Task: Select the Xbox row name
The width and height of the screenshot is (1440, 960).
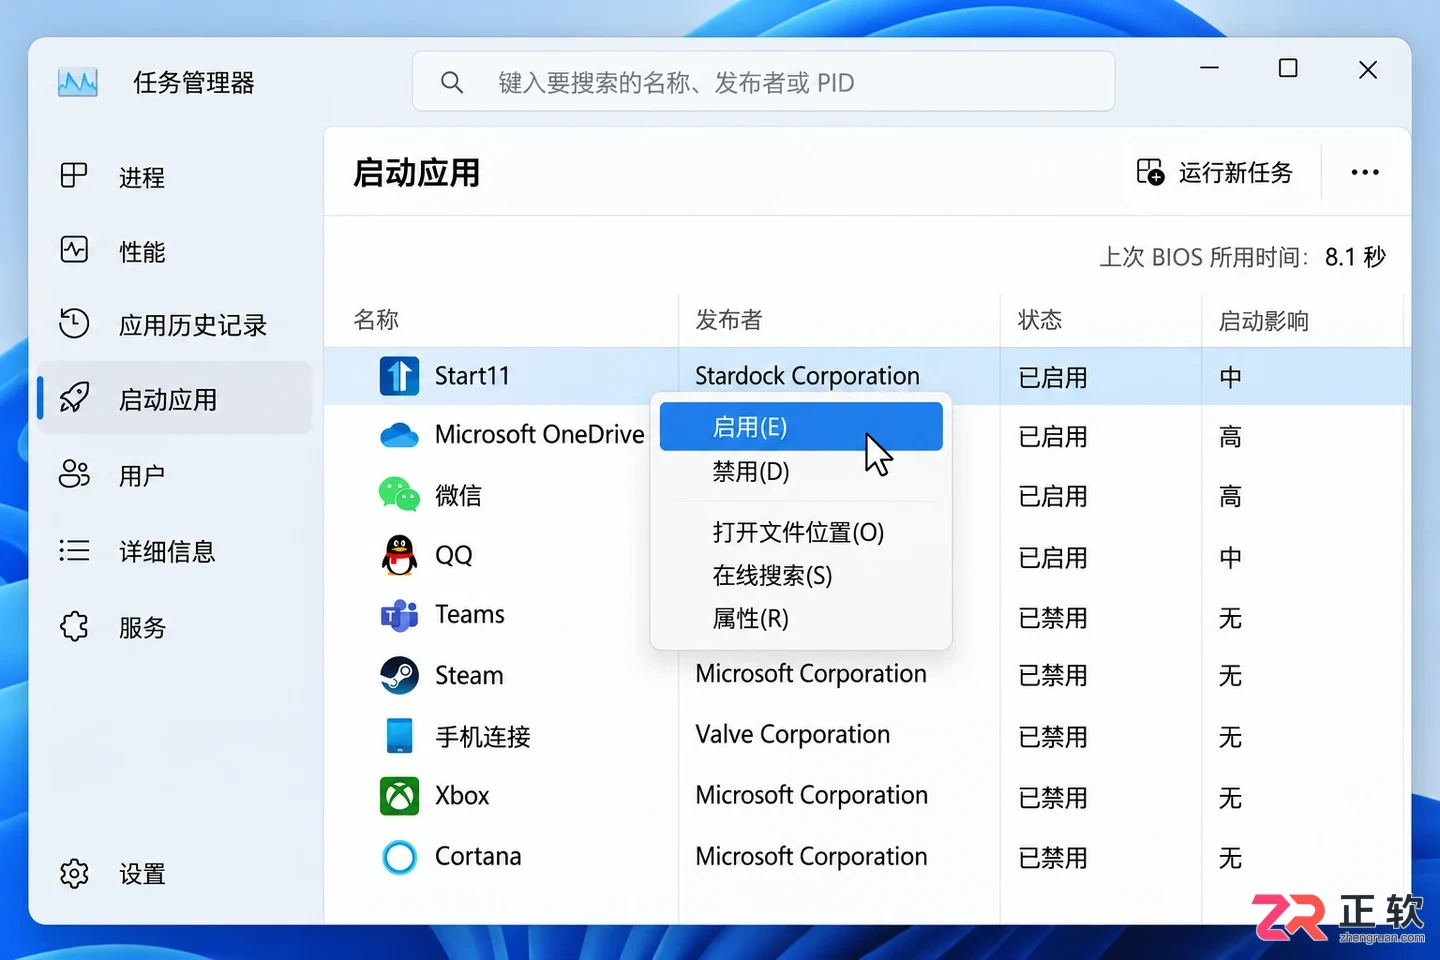Action: tap(462, 796)
